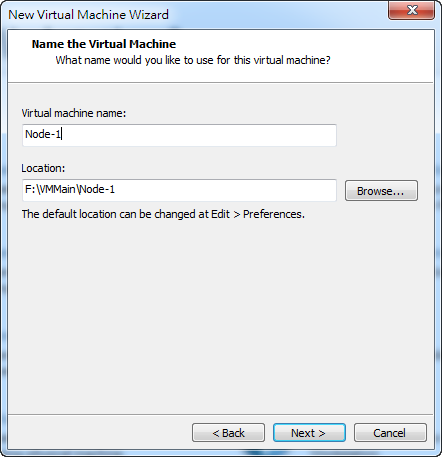Focus the Virtual machine name field
Image resolution: width=442 pixels, height=457 pixels.
click(179, 135)
